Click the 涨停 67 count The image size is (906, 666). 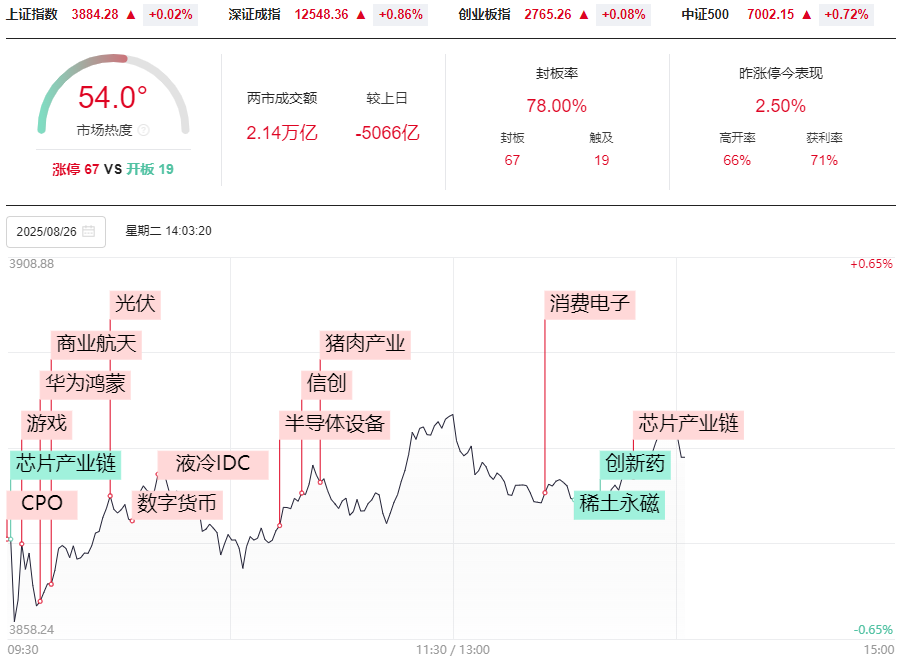tap(76, 169)
